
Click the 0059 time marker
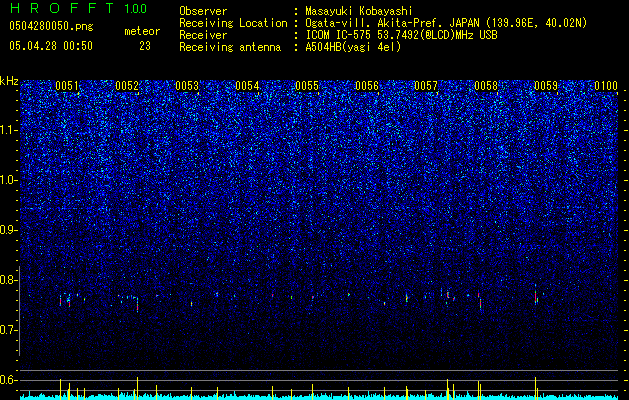pyautogui.click(x=546, y=85)
